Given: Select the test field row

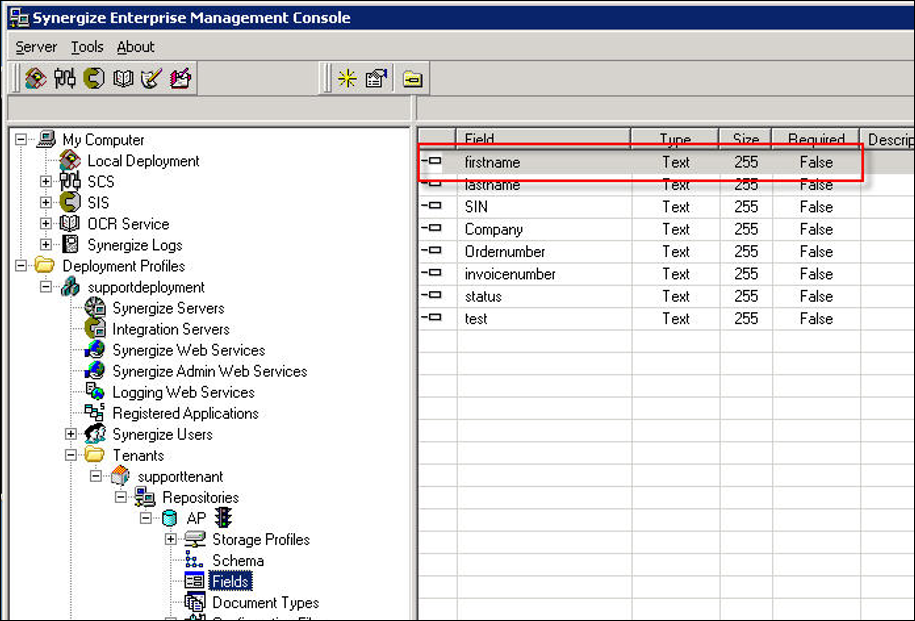Looking at the screenshot, I should pyautogui.click(x=666, y=319).
